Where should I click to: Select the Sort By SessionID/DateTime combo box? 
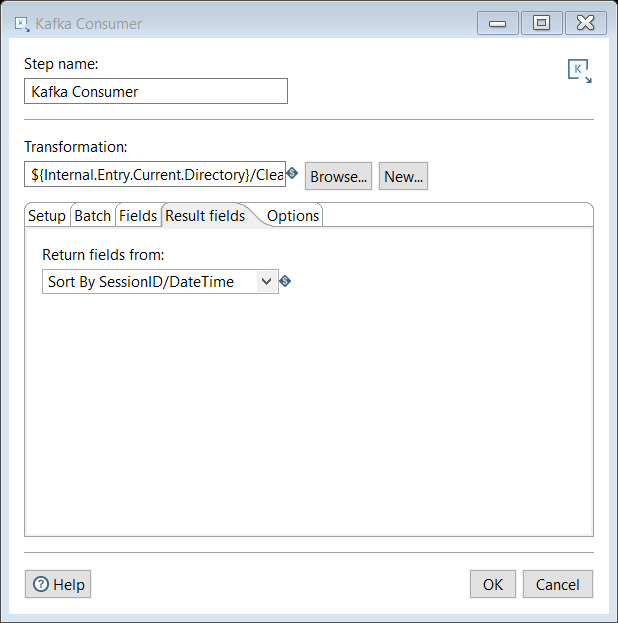(160, 282)
